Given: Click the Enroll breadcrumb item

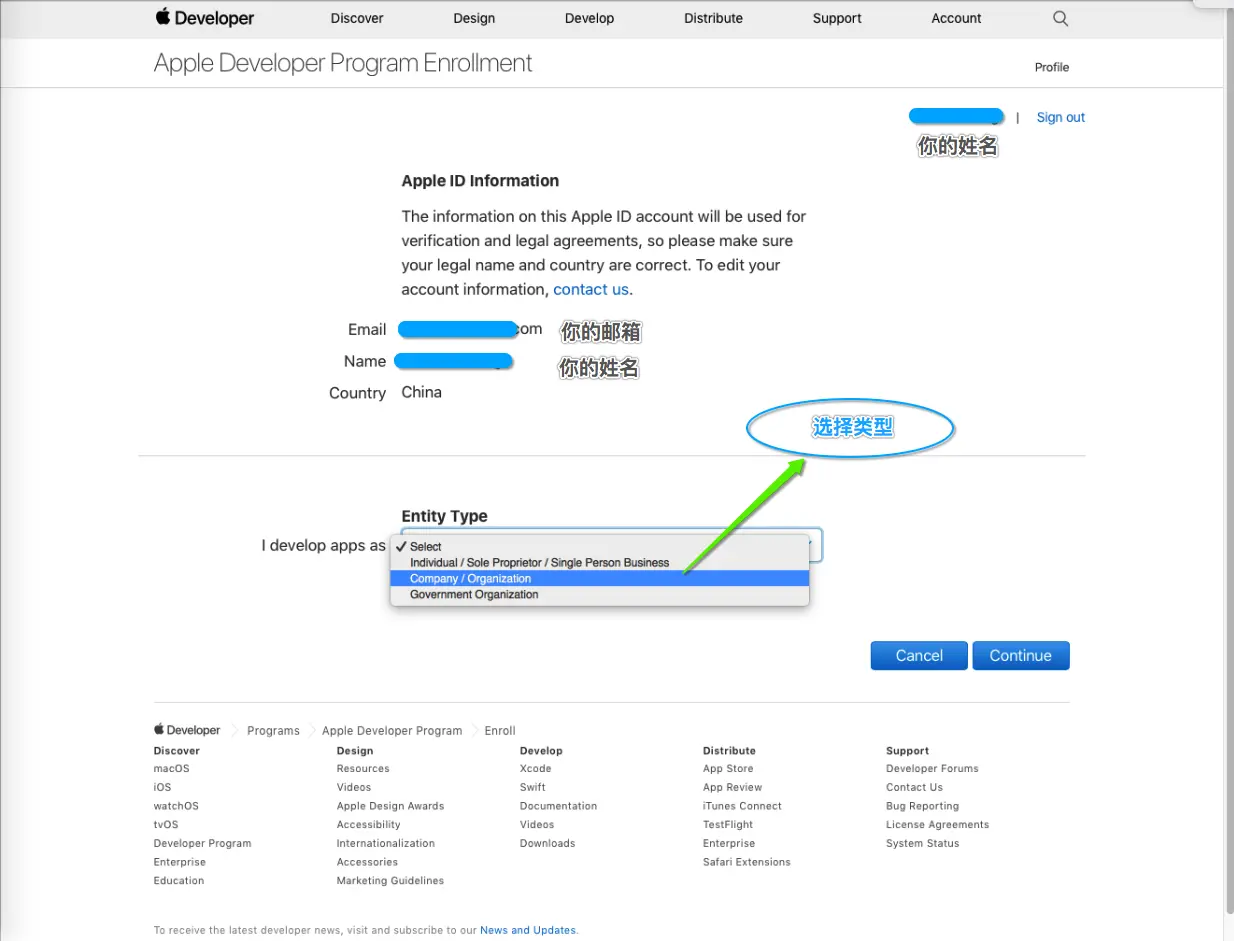Looking at the screenshot, I should pos(500,731).
